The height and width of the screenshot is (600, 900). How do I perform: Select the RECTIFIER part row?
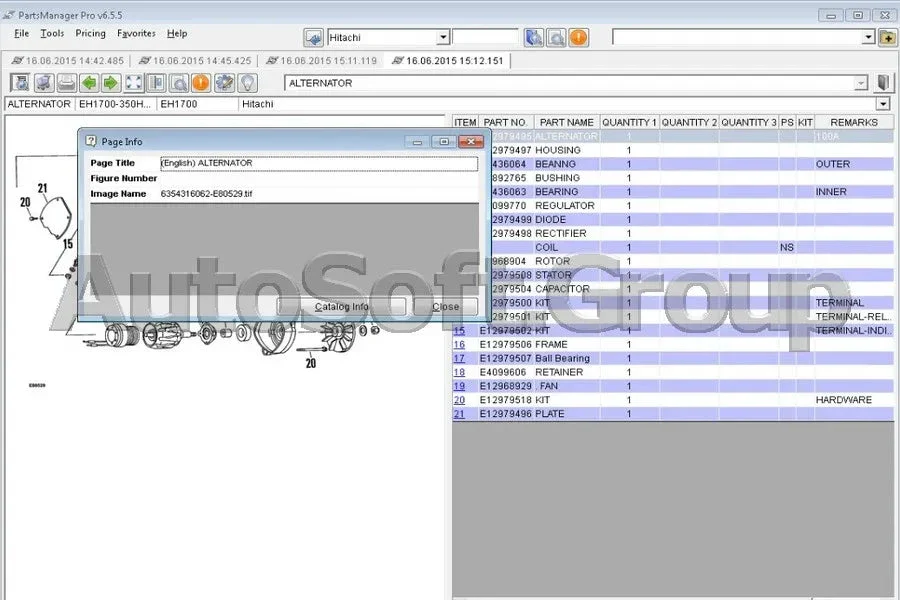pyautogui.click(x=692, y=234)
